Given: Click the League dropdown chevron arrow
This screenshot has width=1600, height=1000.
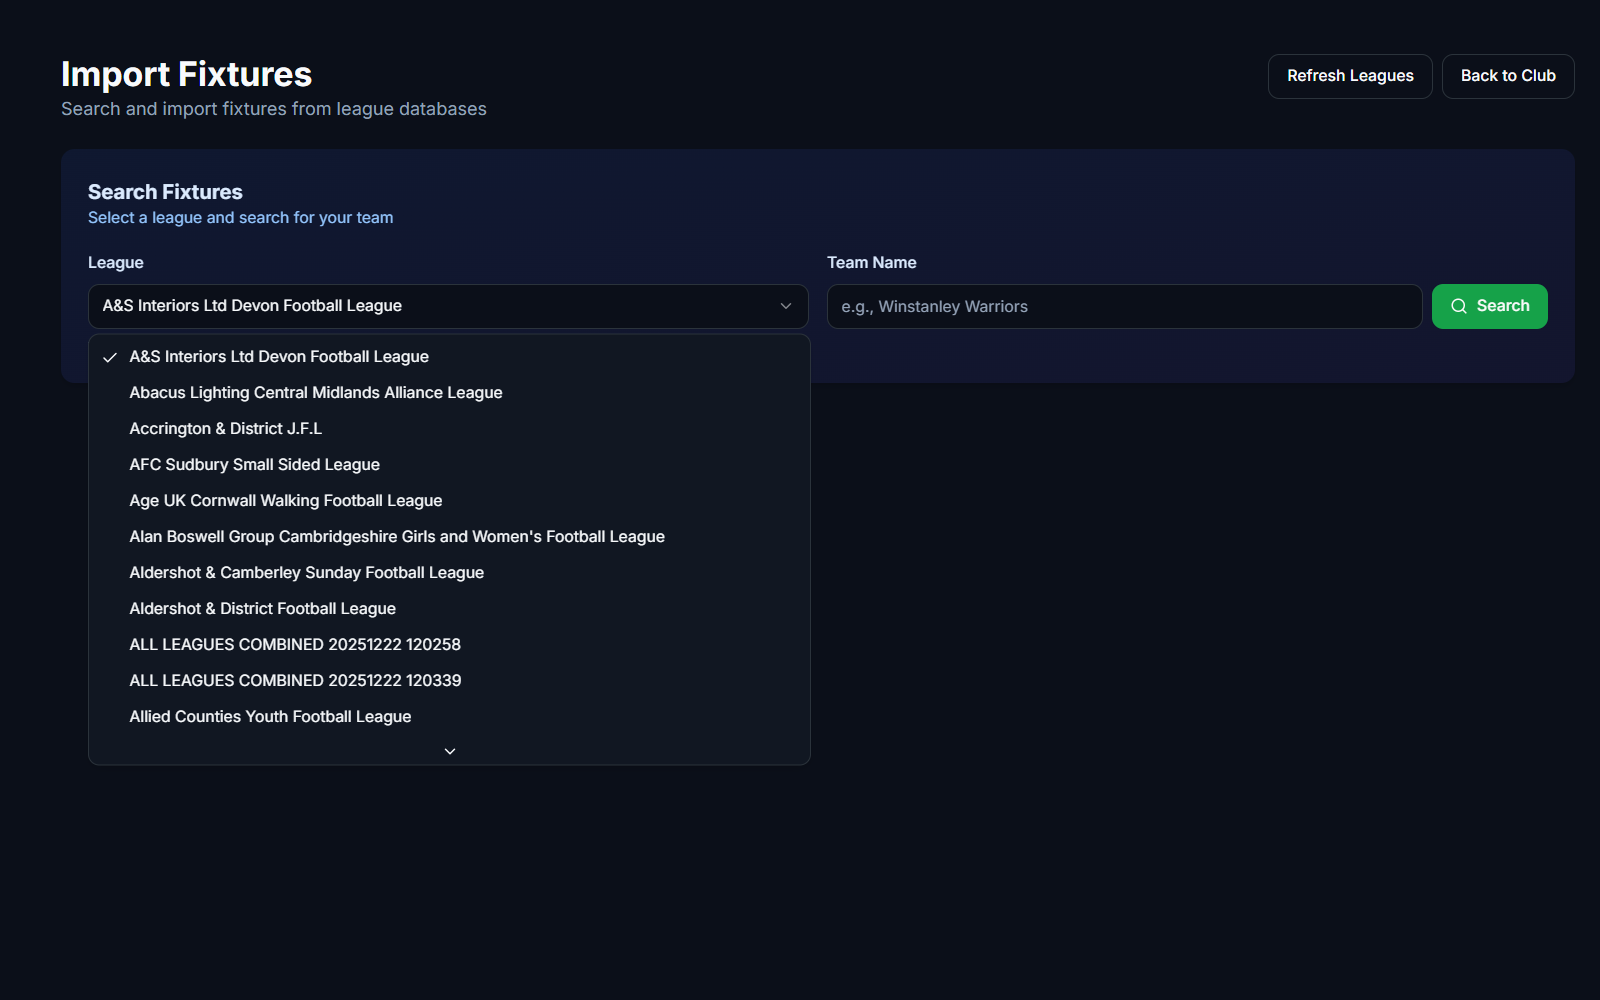Looking at the screenshot, I should coord(786,306).
